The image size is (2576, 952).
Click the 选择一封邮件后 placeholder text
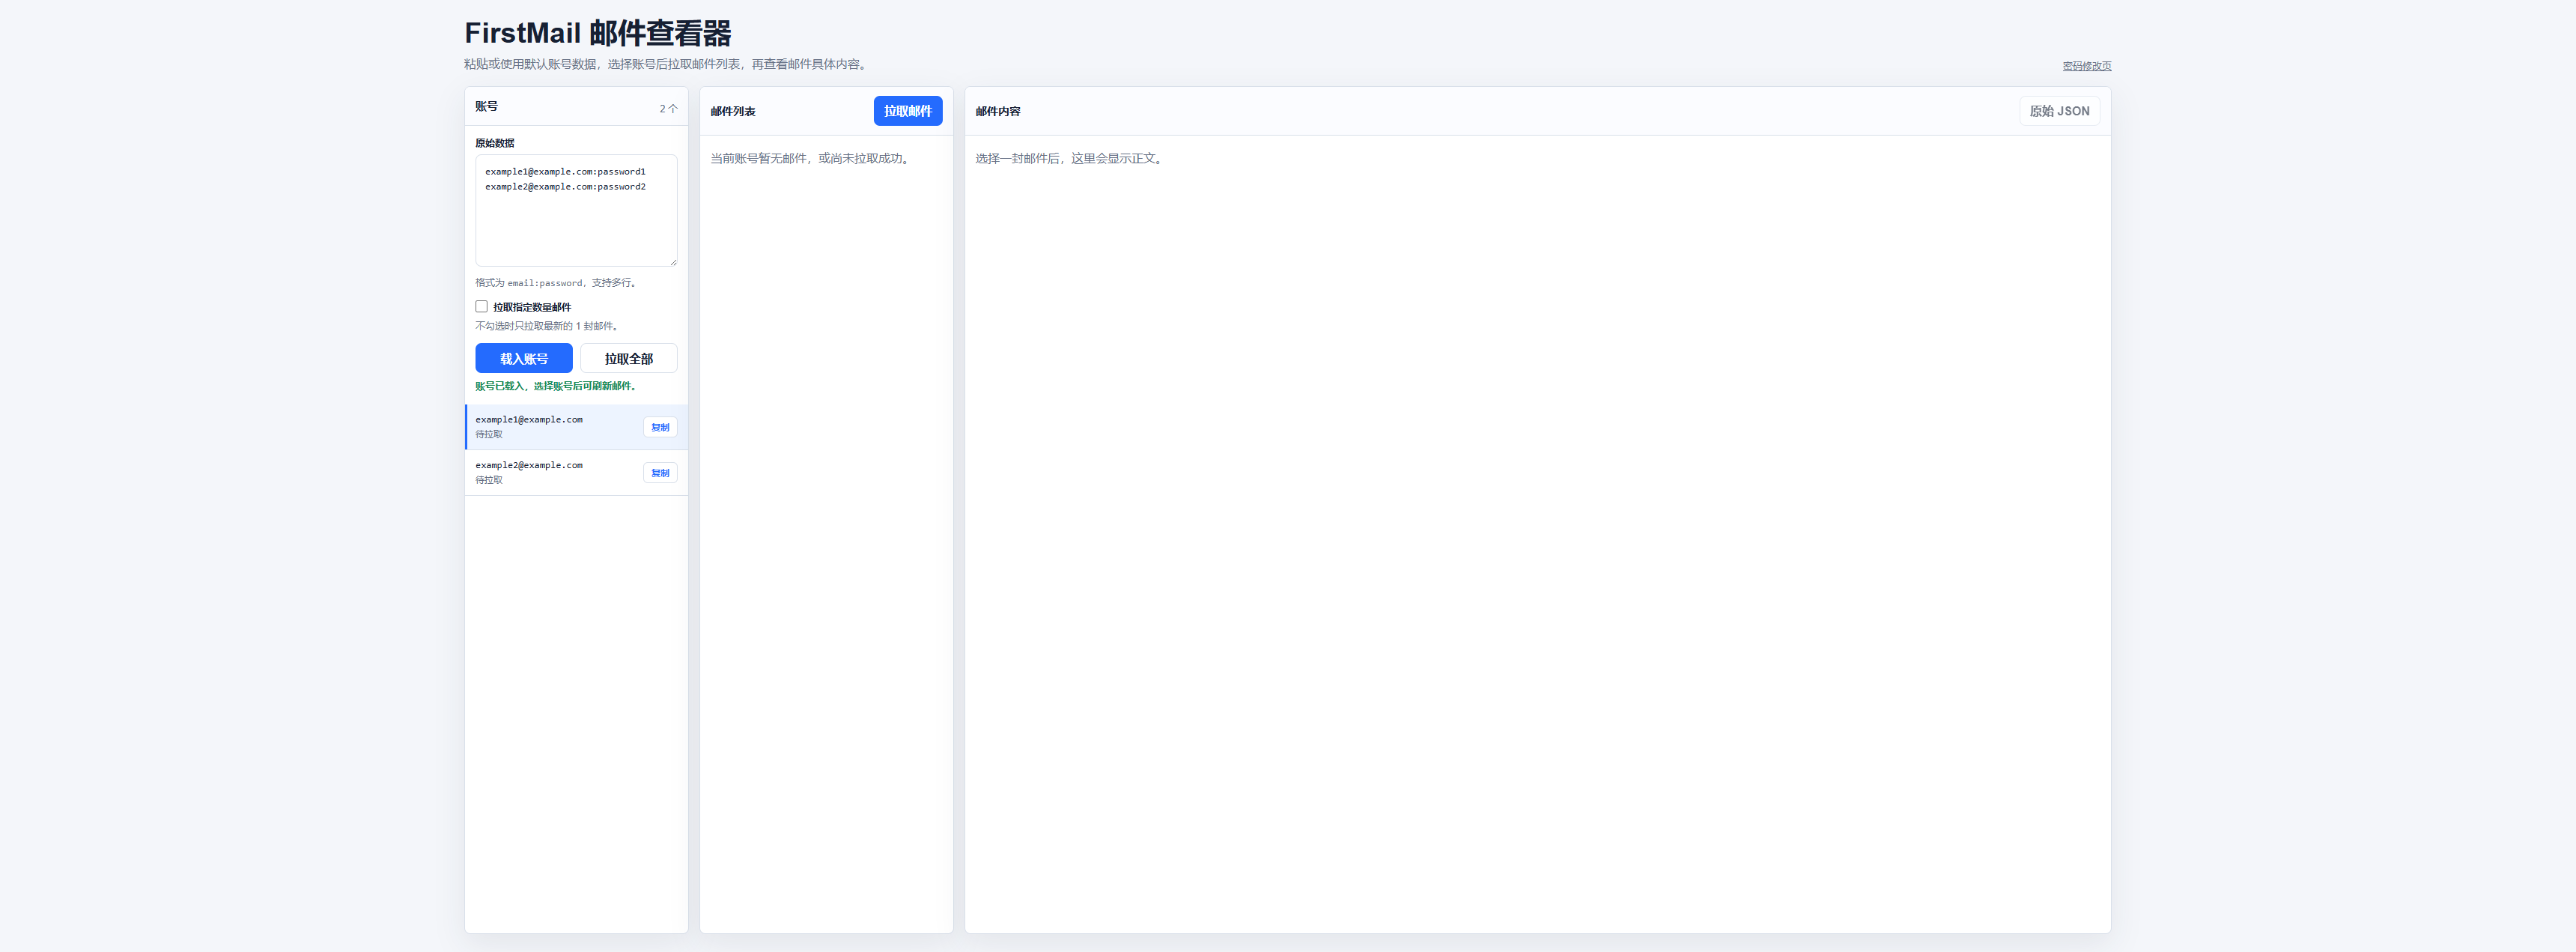tap(1070, 158)
